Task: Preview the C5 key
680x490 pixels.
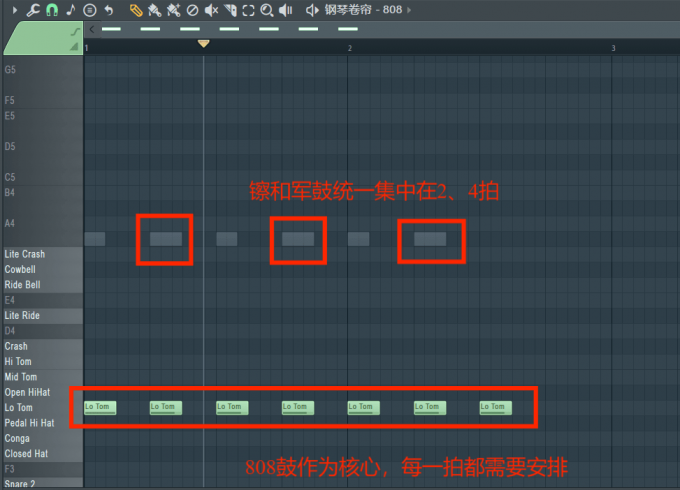Action: tap(42, 177)
